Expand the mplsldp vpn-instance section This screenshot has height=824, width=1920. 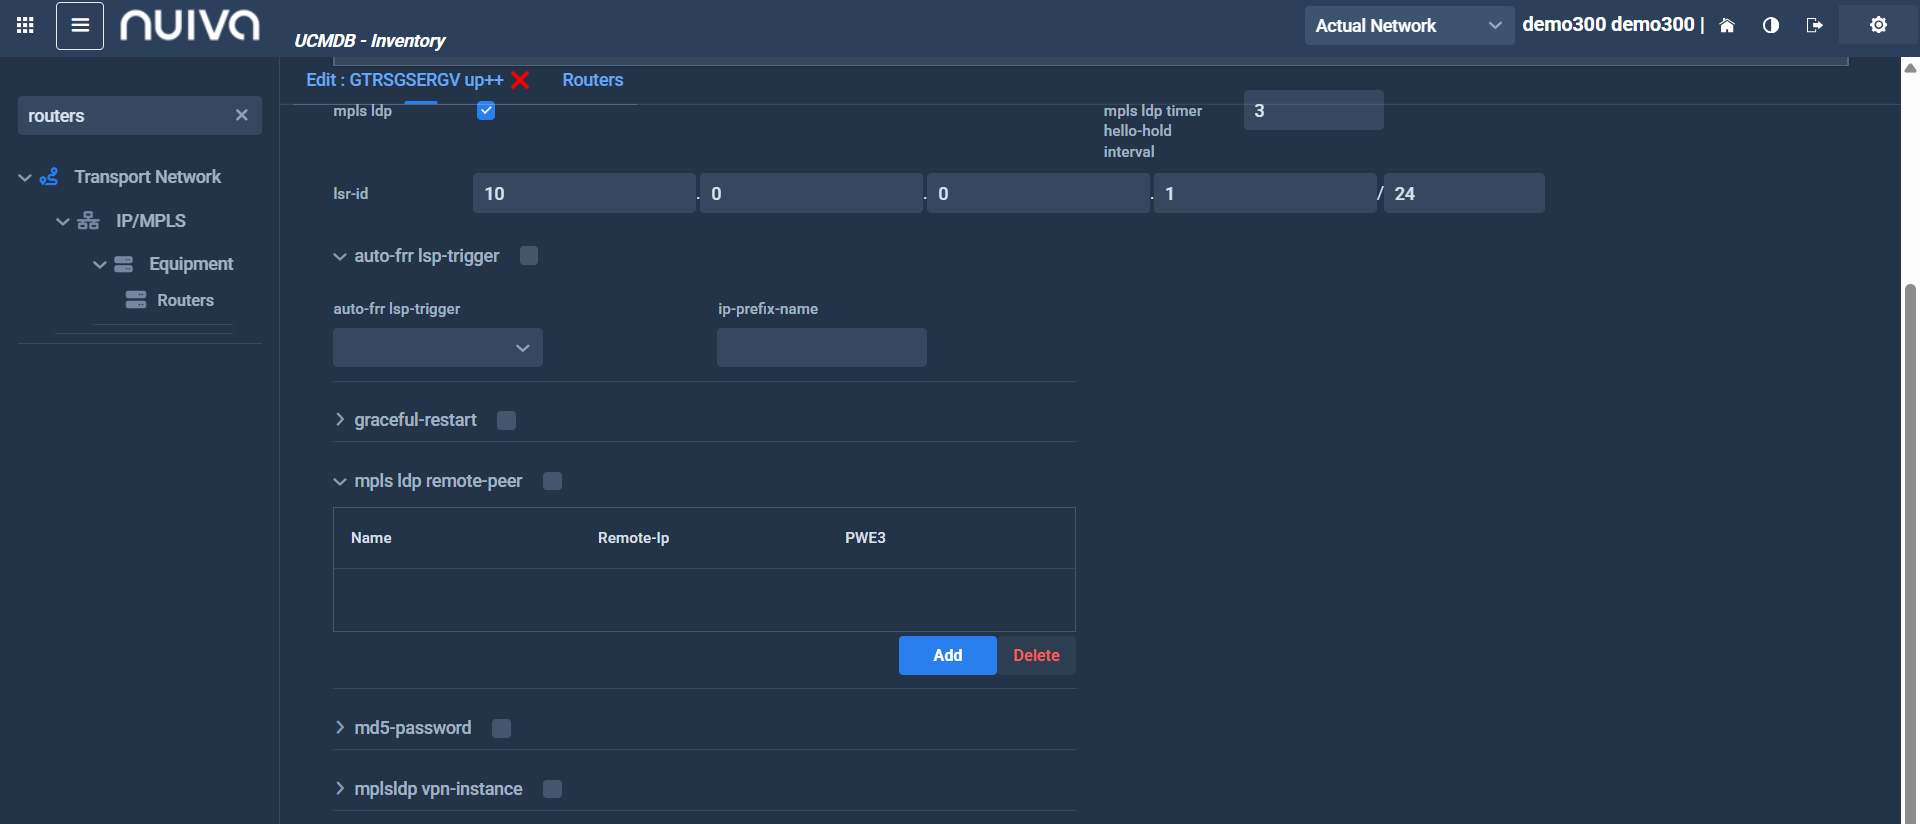pyautogui.click(x=340, y=789)
